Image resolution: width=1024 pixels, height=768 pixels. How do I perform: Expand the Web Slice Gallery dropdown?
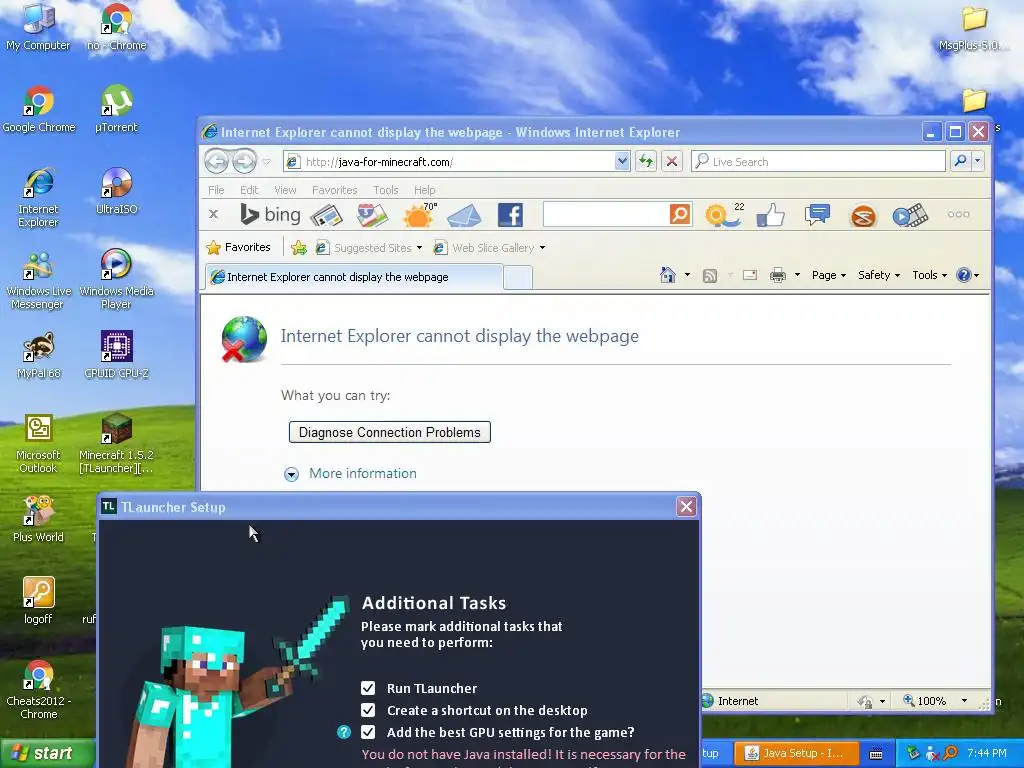542,248
